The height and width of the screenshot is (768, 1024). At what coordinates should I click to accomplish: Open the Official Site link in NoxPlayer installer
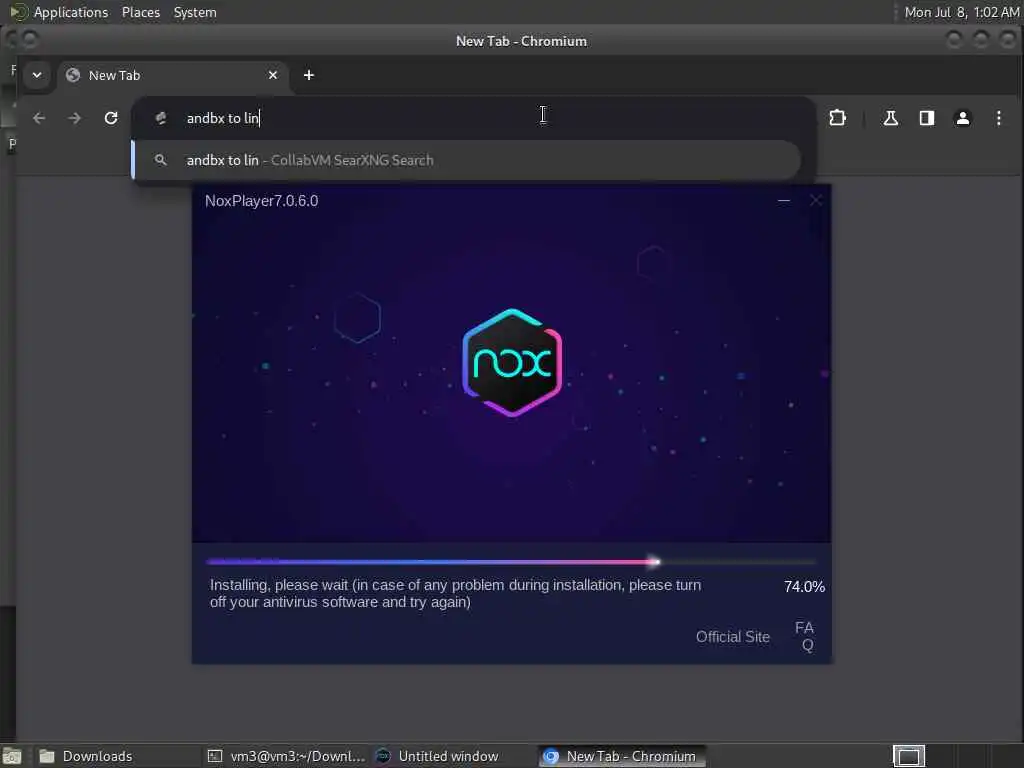click(x=733, y=637)
